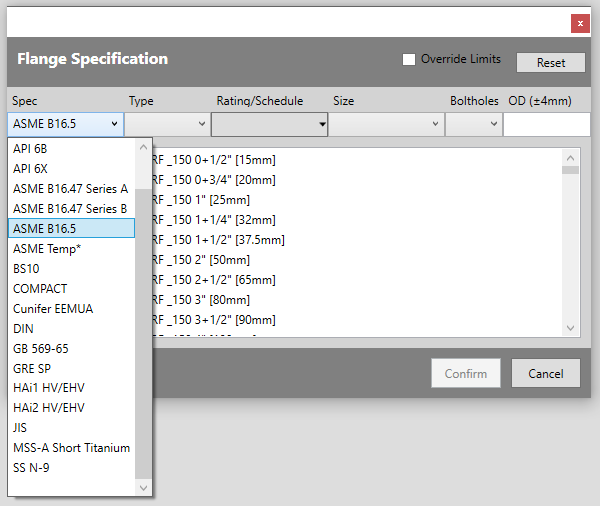Screen dimensions: 600x506
Task: Select result row 150 1+1/2" [37.5mm]
Action: tap(357, 240)
